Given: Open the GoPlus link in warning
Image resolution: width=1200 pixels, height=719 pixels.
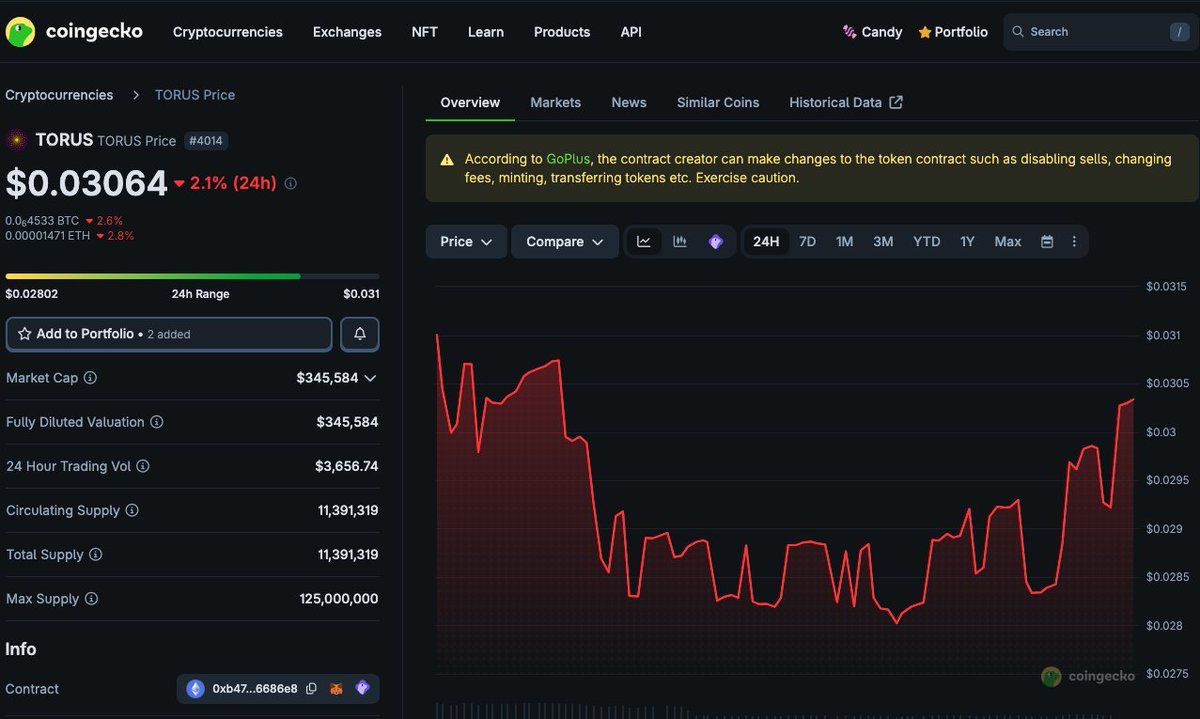Looking at the screenshot, I should 568,159.
